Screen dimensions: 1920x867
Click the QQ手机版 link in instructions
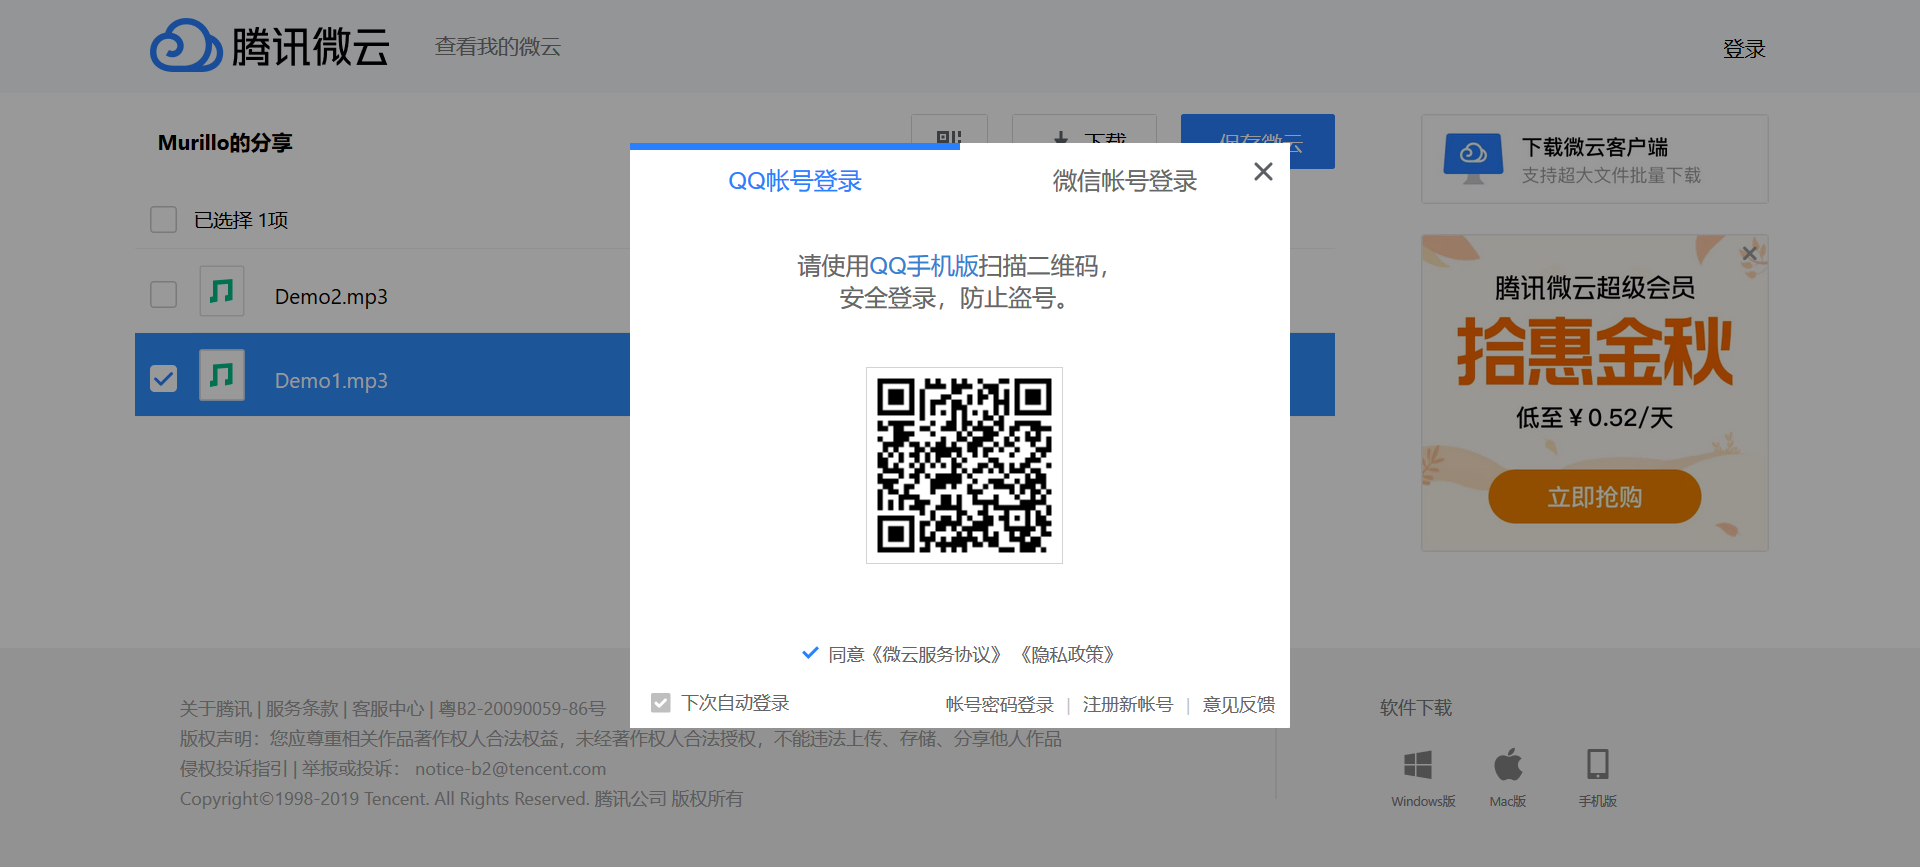(924, 266)
